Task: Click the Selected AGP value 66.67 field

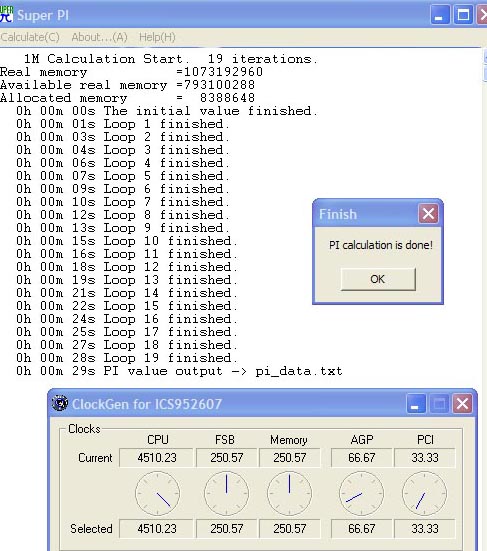Action: click(362, 529)
